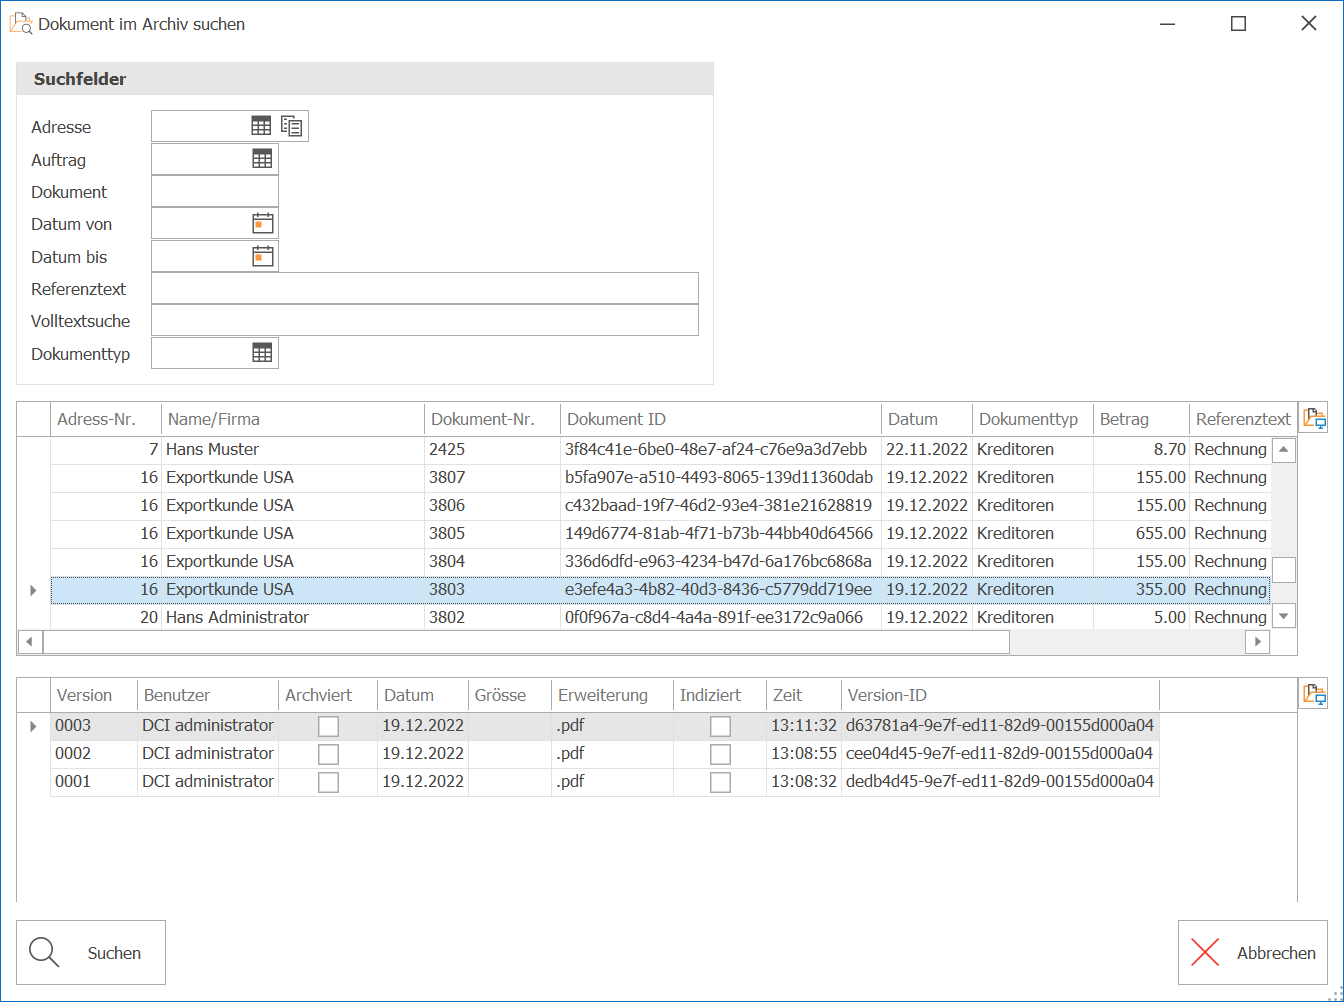Click the documents grid horizontal scrollbar thumb

tap(526, 642)
